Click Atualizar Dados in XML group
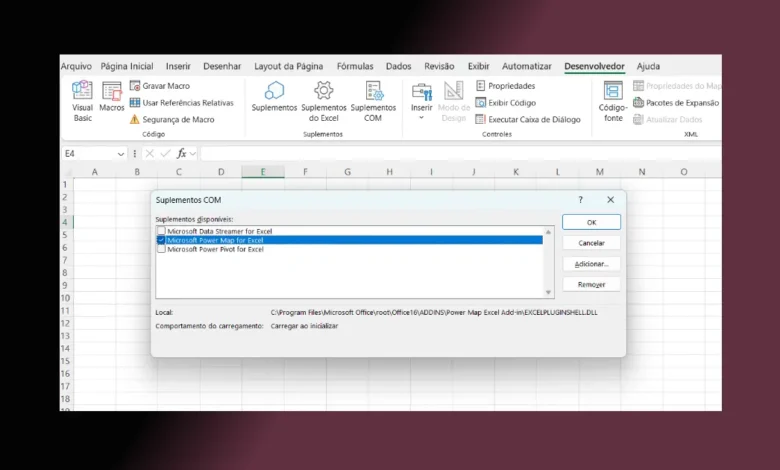Viewport: 780px width, 470px height. click(x=668, y=119)
